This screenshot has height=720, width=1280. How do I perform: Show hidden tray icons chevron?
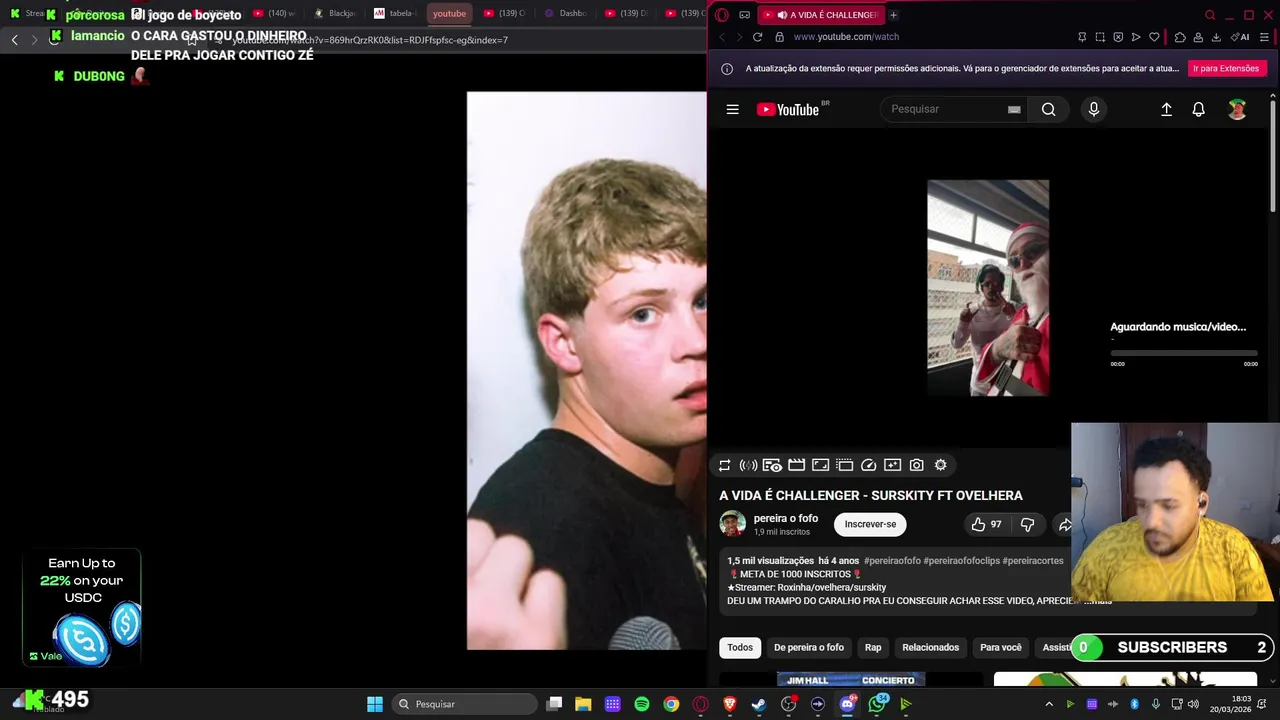point(1048,704)
